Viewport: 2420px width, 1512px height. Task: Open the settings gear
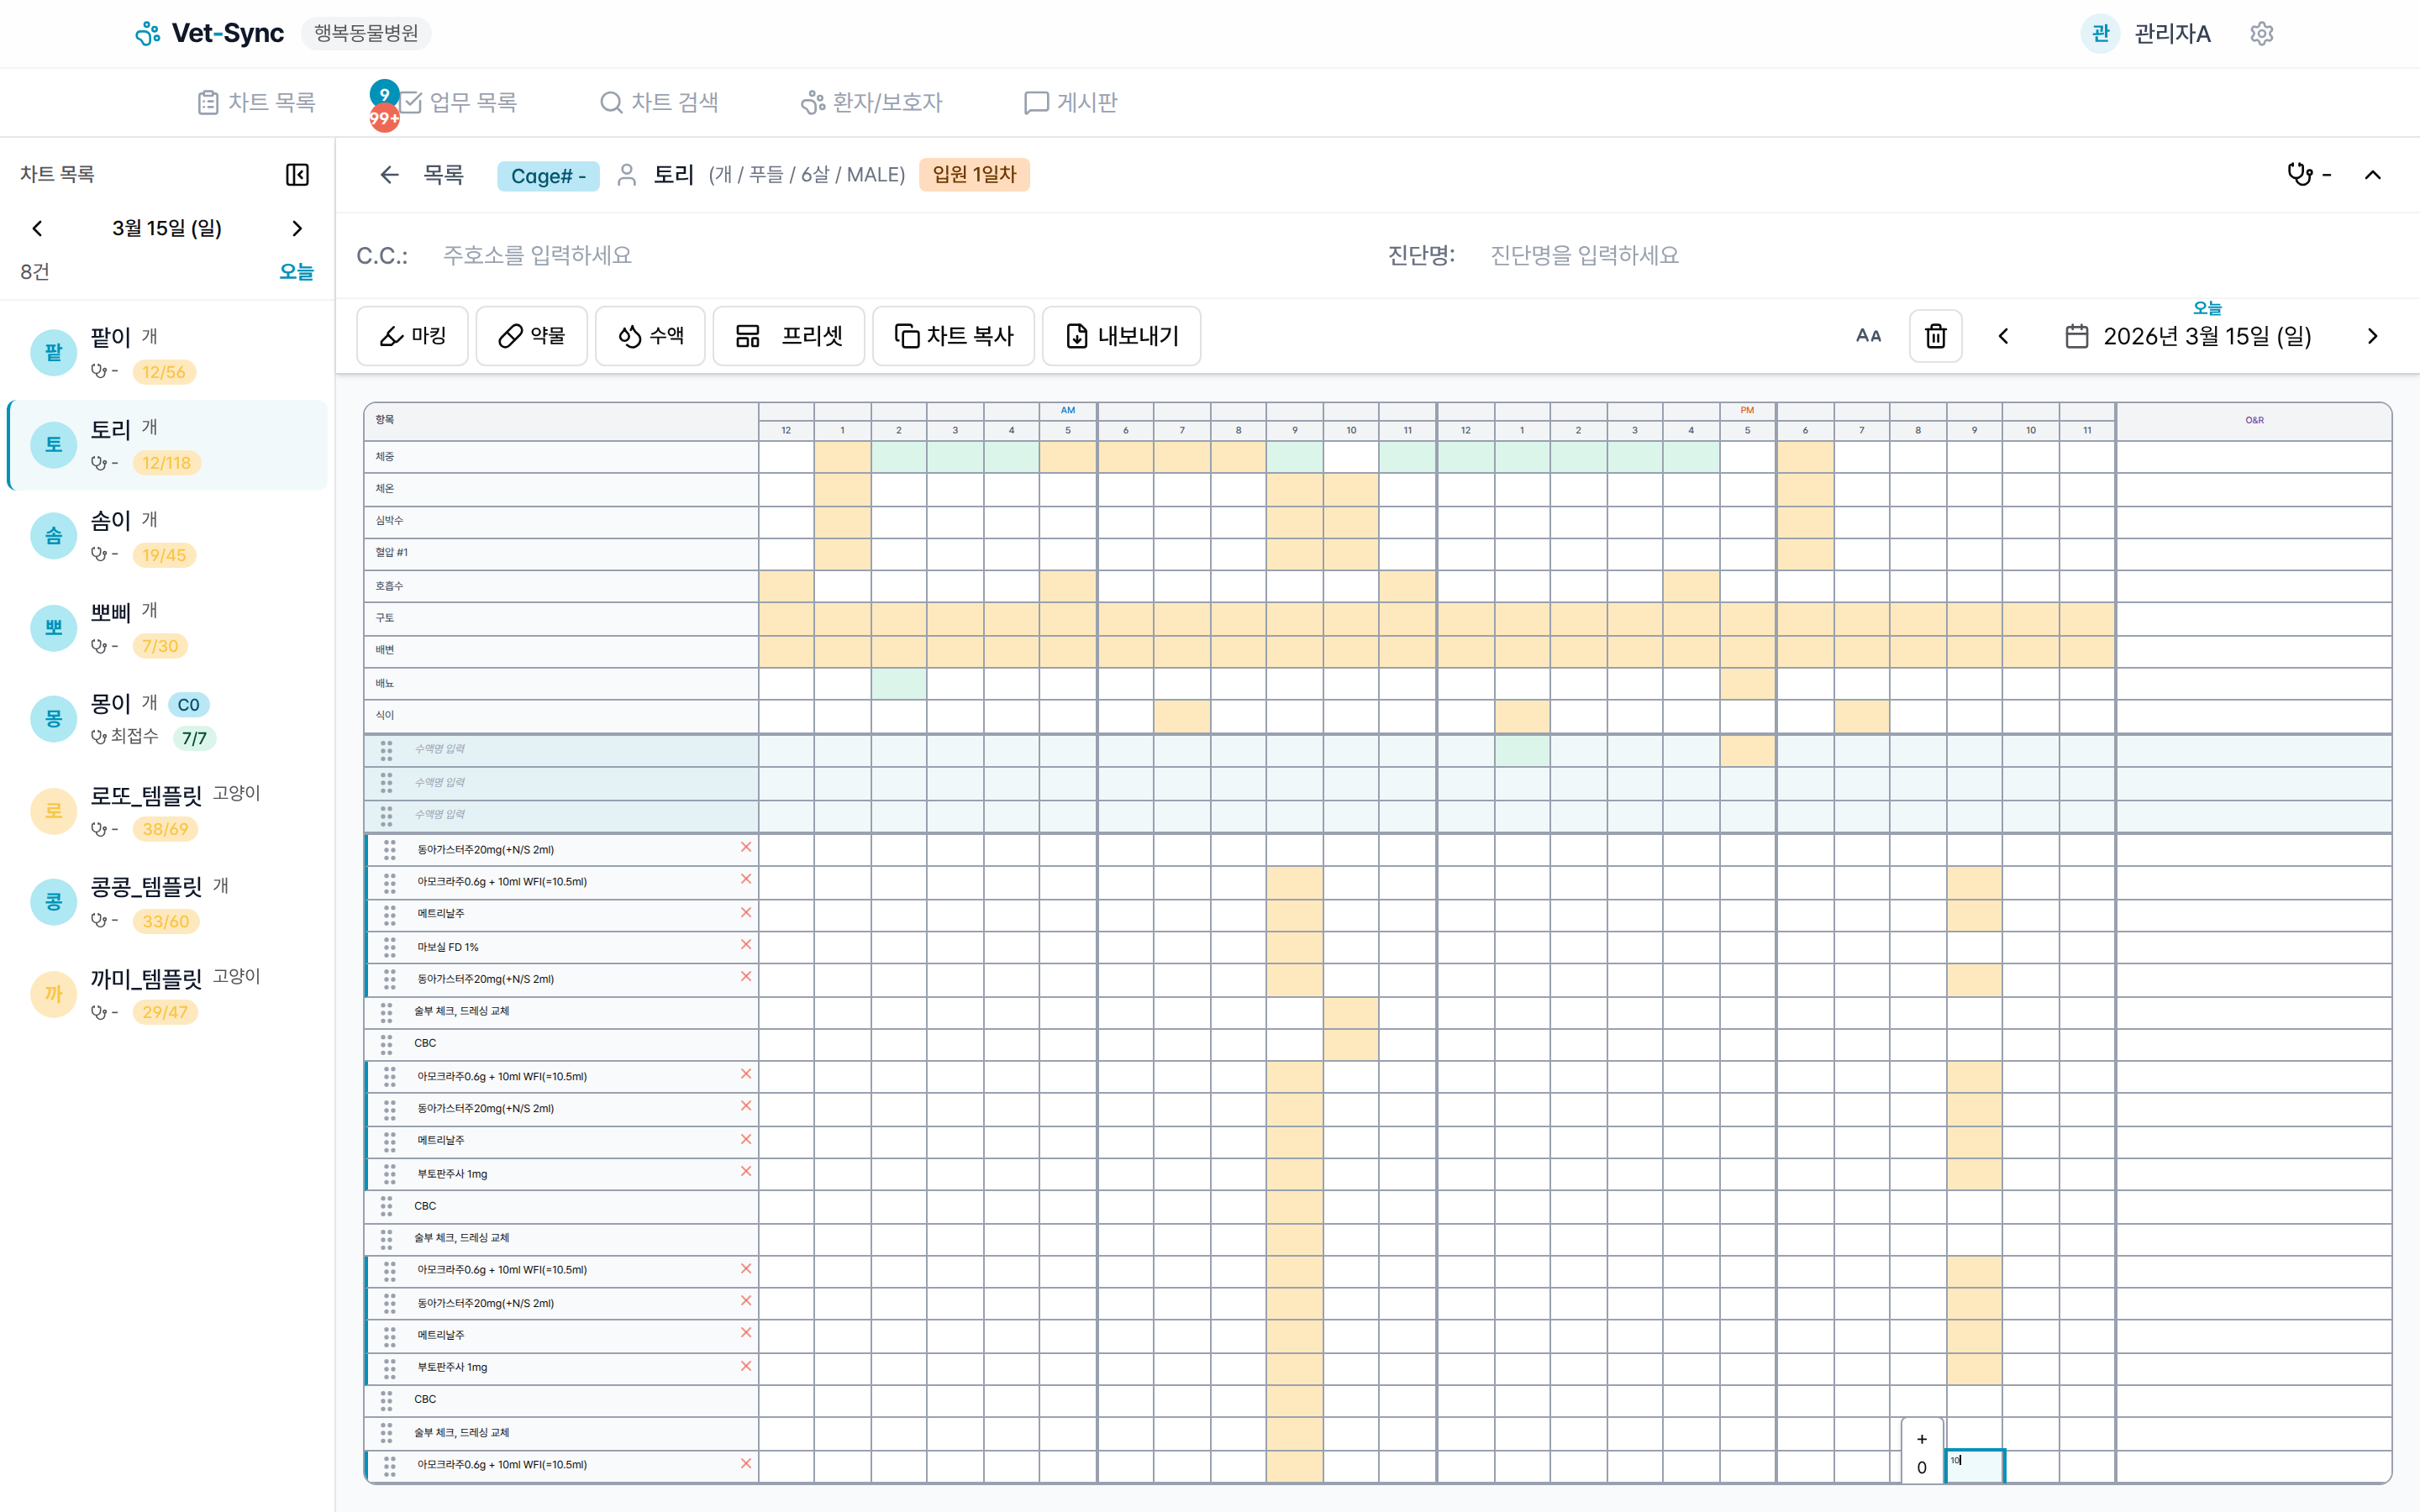coord(2262,33)
